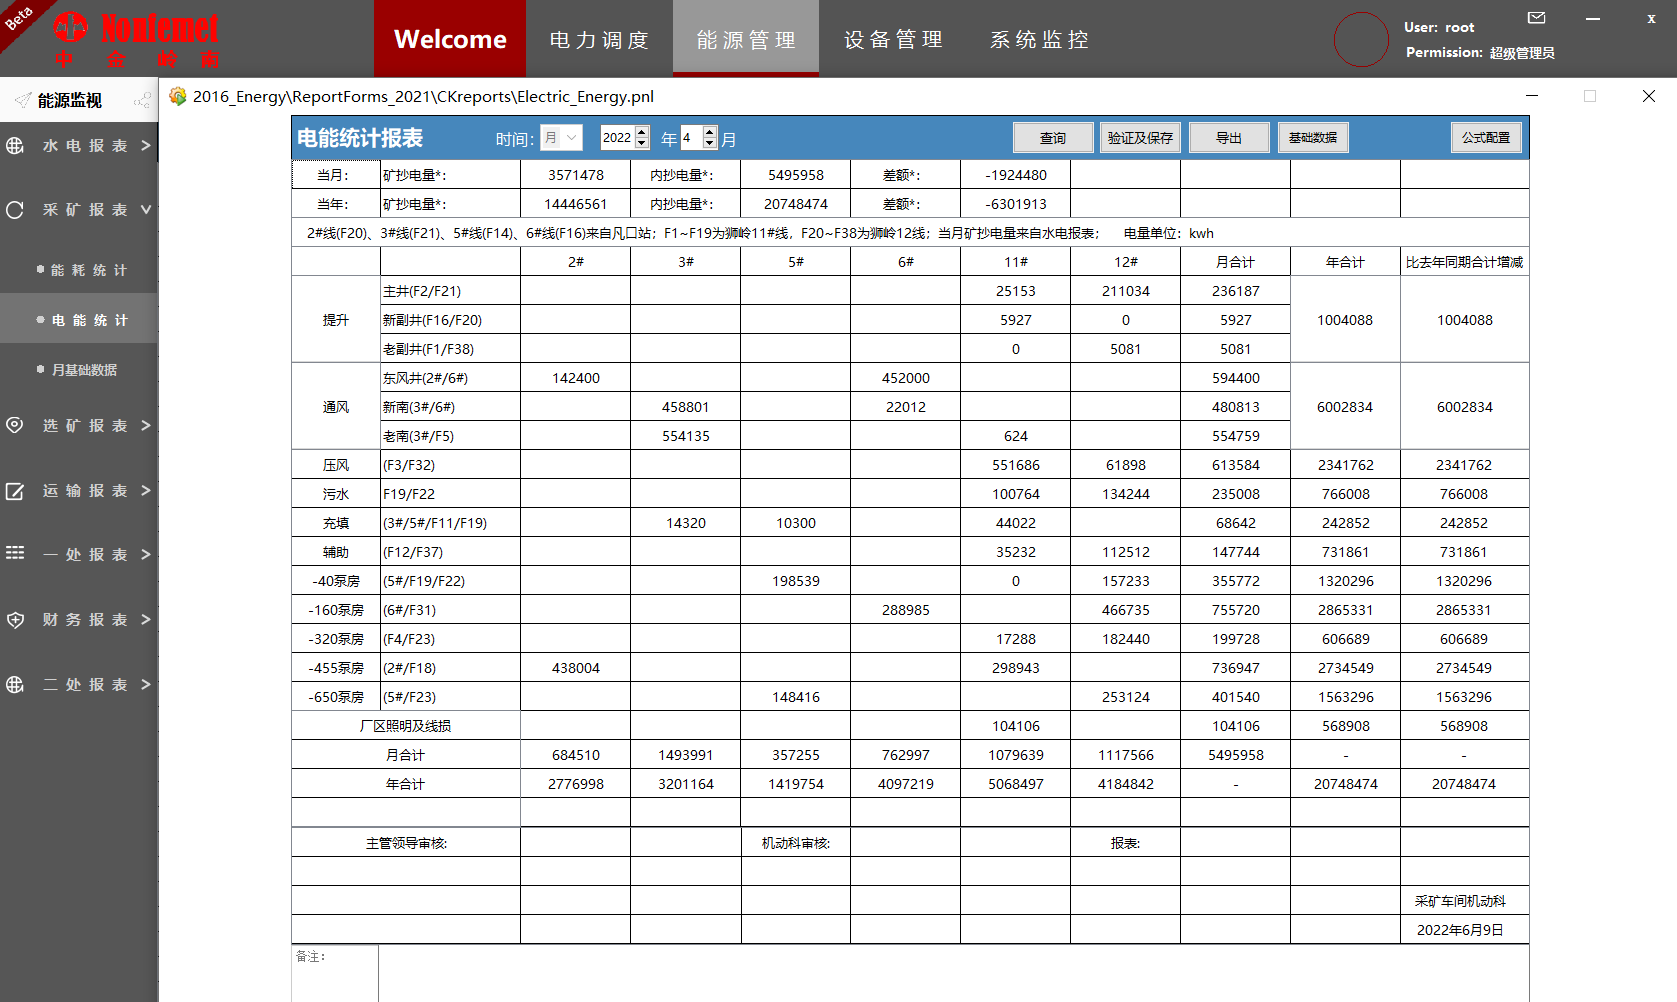Minimize the application window in title bar
Screen dimensions: 1677x1002
click(1593, 18)
